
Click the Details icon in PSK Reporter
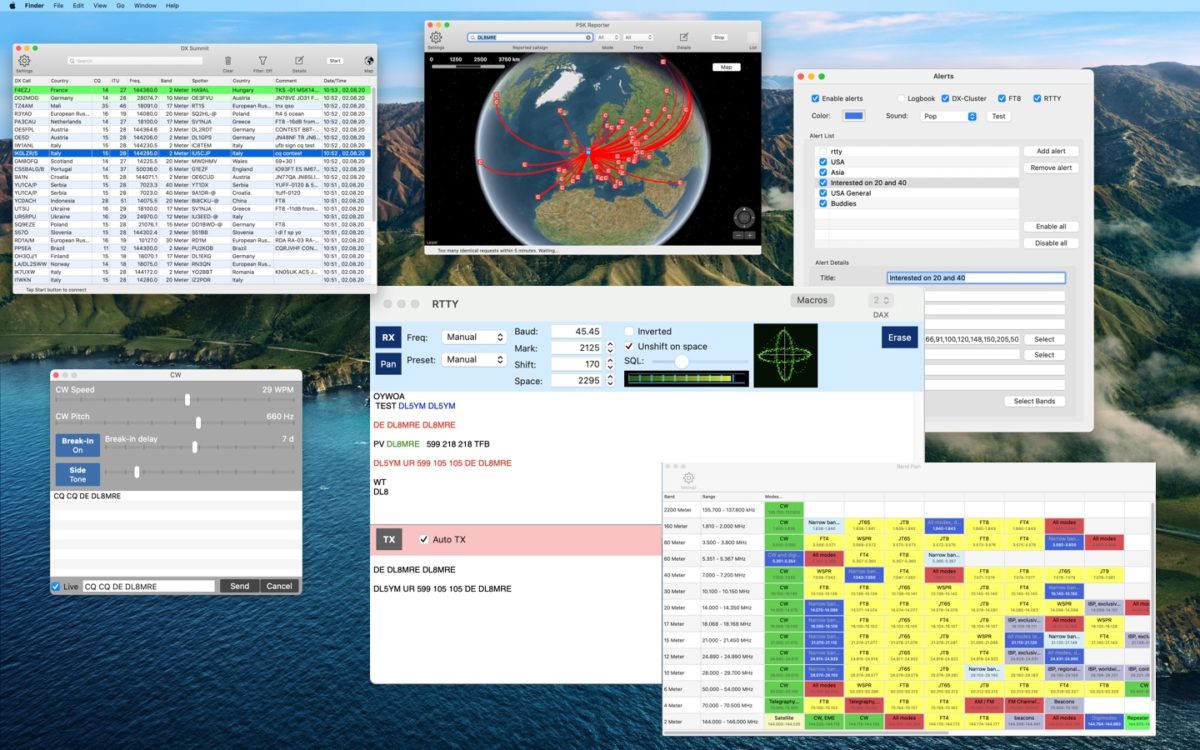(x=684, y=38)
